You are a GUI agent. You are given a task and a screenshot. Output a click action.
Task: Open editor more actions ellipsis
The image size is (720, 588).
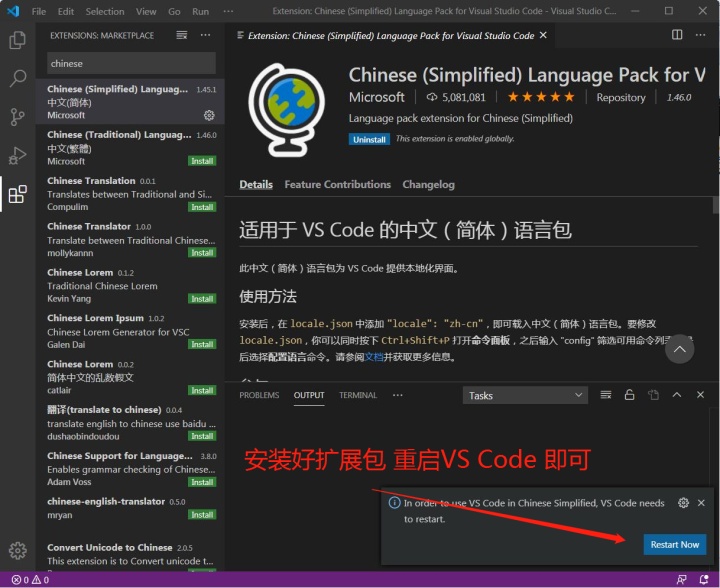[x=700, y=35]
